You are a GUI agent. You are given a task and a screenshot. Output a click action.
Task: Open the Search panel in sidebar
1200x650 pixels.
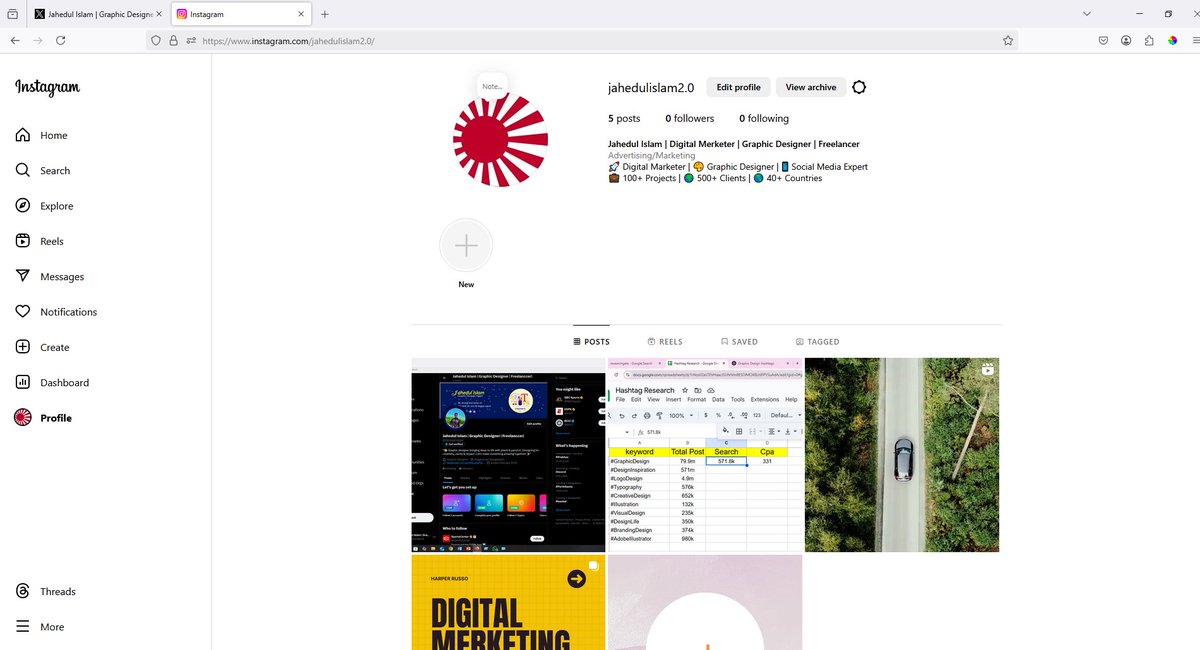(43, 171)
